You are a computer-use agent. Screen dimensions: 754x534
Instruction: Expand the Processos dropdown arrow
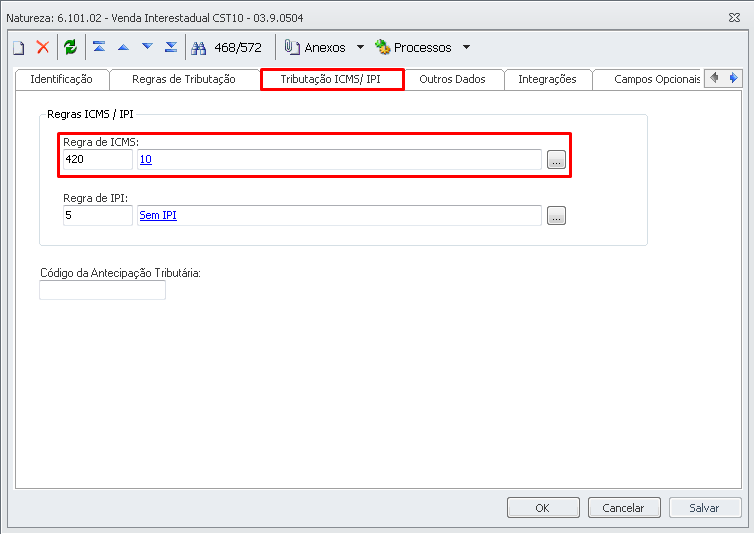[466, 47]
